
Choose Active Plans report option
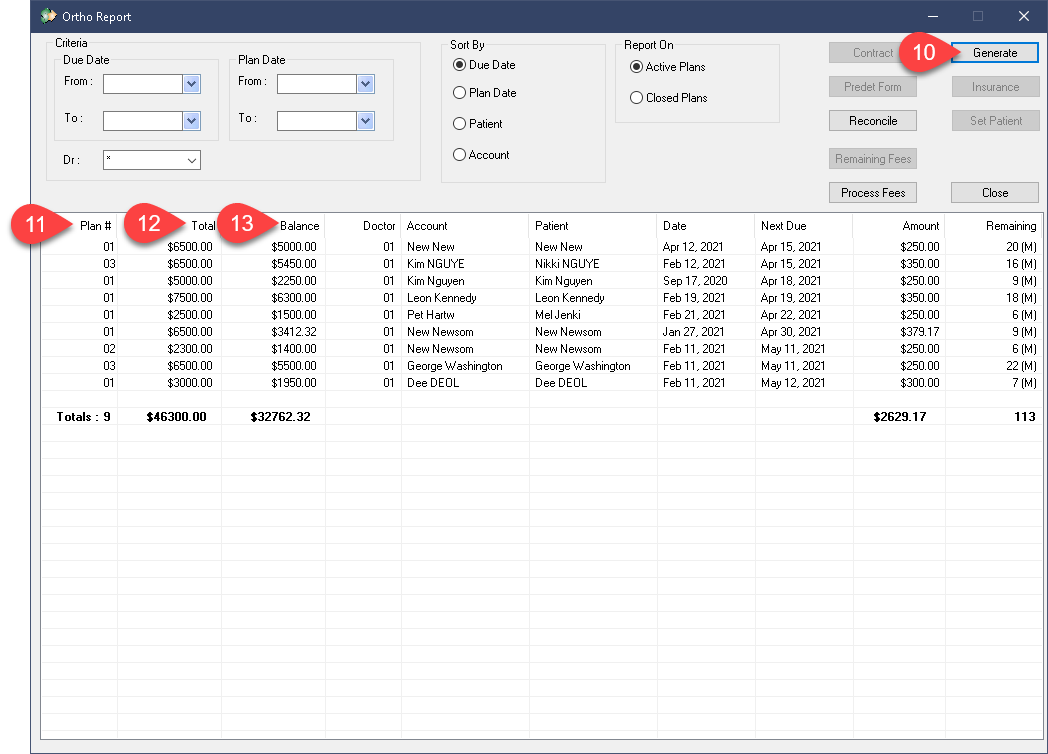(667, 67)
